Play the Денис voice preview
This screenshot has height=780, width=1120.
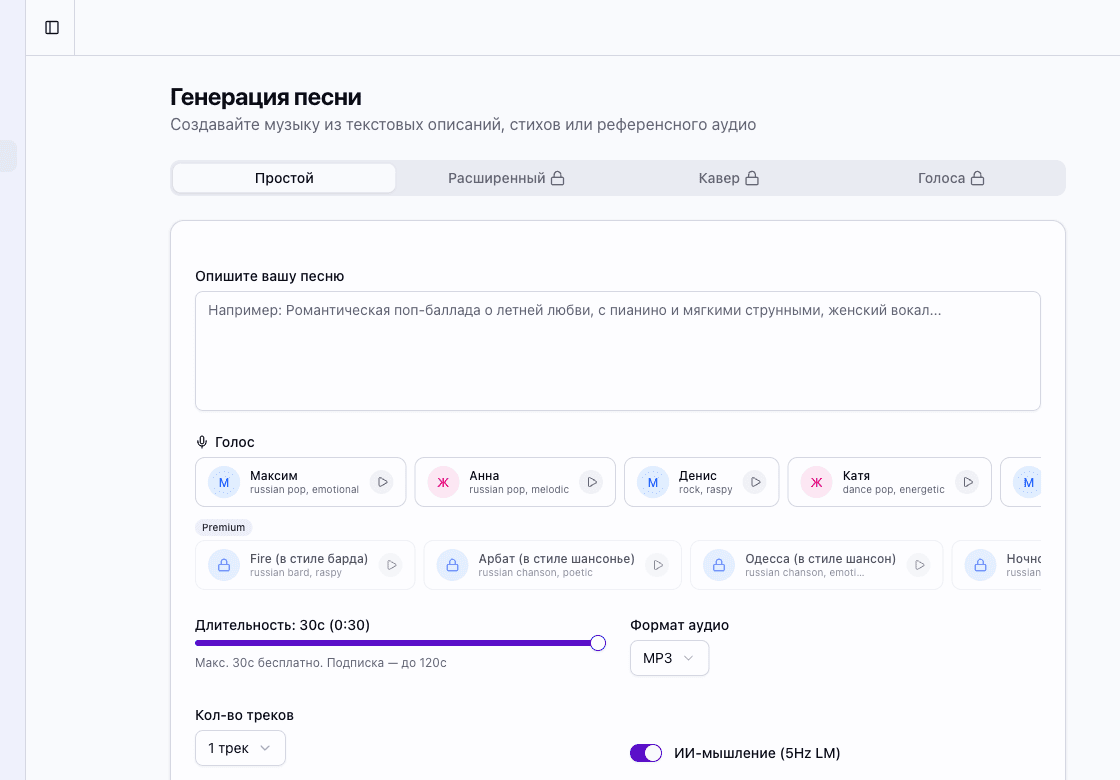click(755, 482)
